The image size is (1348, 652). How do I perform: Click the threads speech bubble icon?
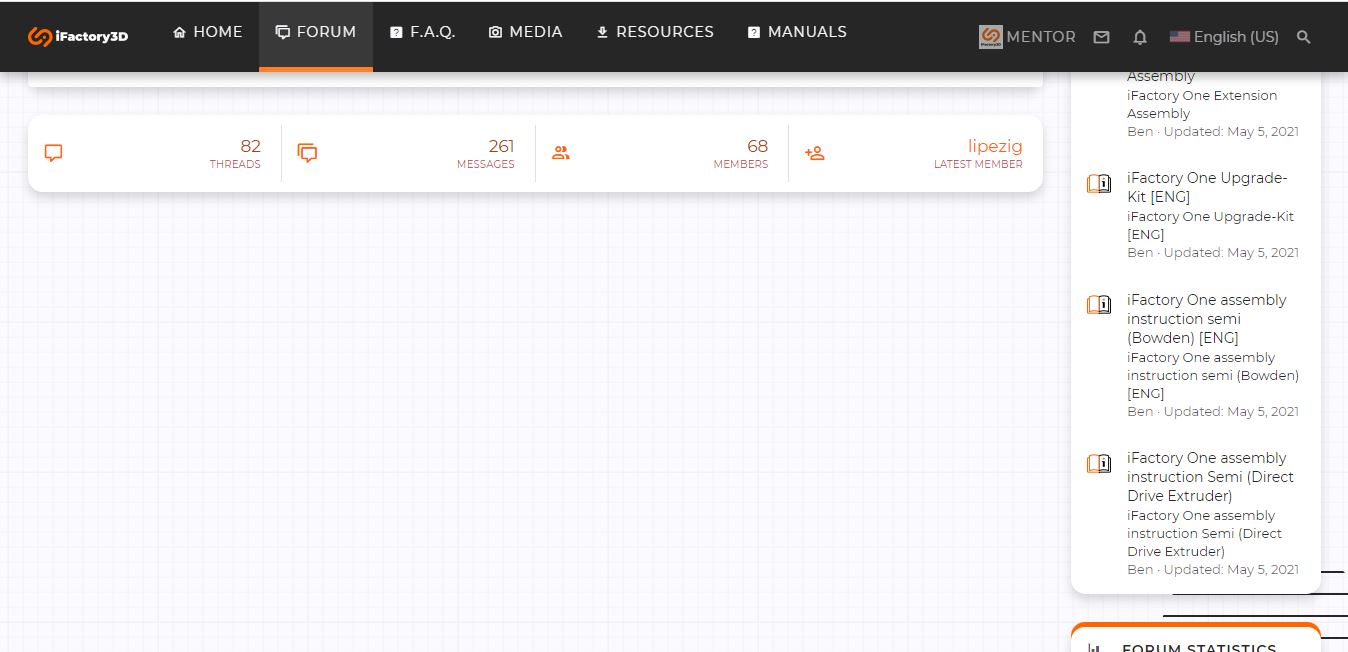point(54,153)
